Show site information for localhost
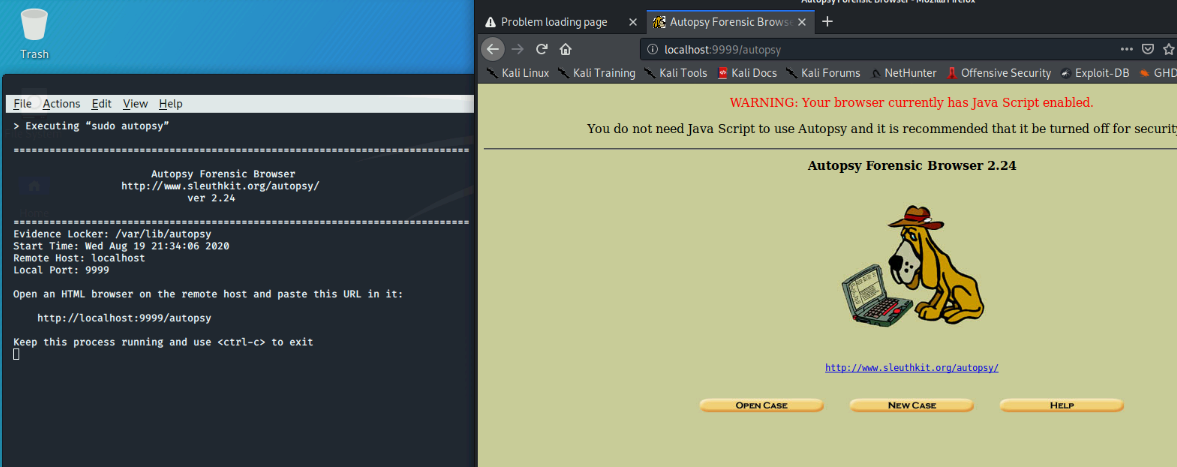This screenshot has width=1177, height=467. (652, 49)
